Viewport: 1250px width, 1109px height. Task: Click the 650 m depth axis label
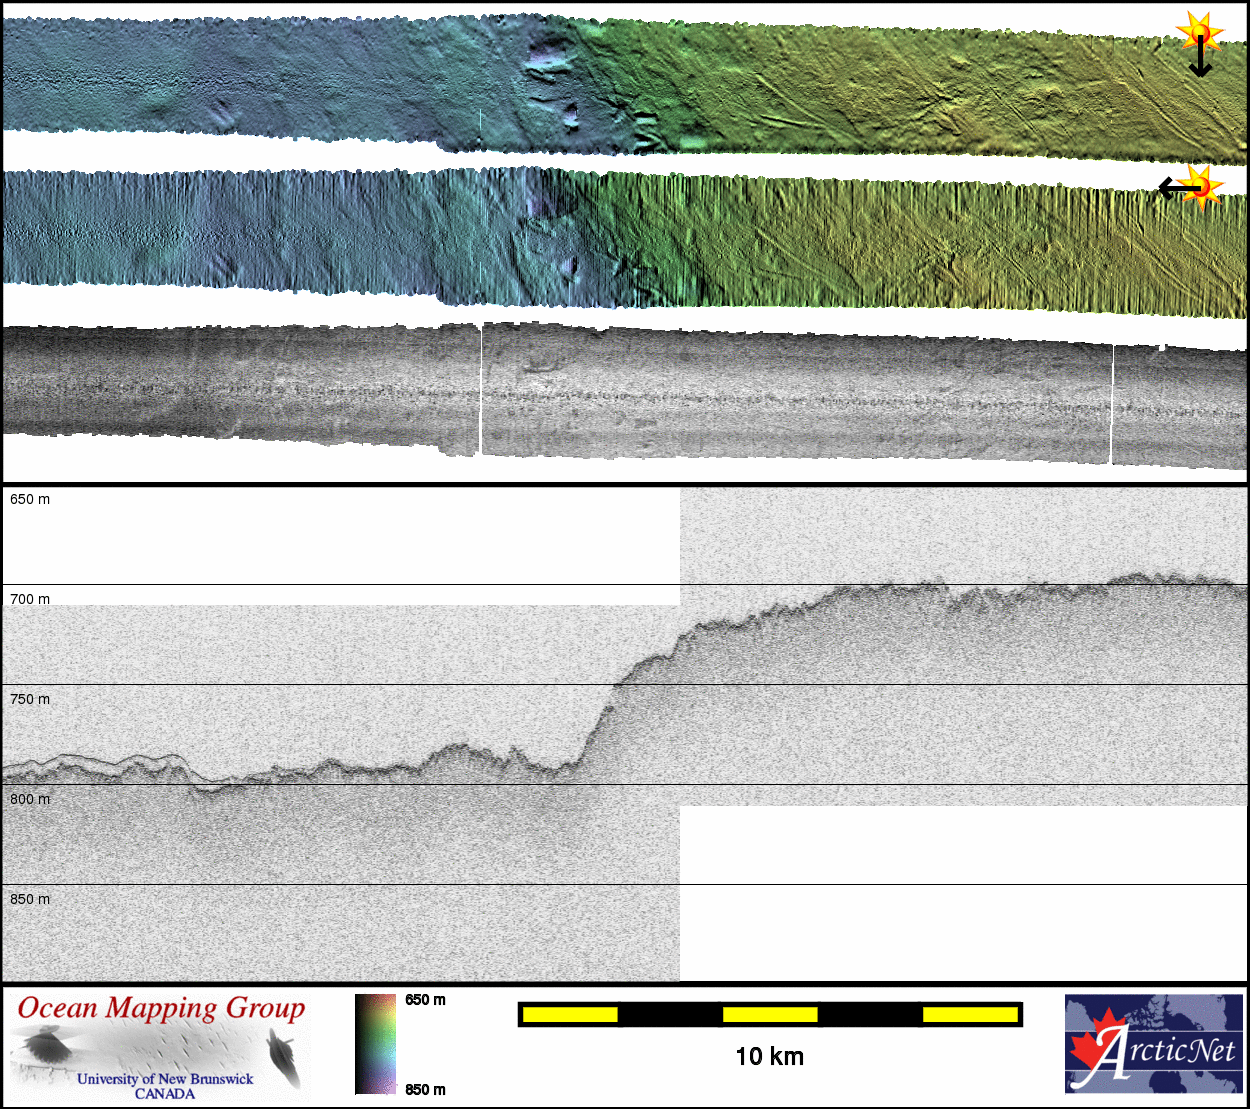(30, 499)
